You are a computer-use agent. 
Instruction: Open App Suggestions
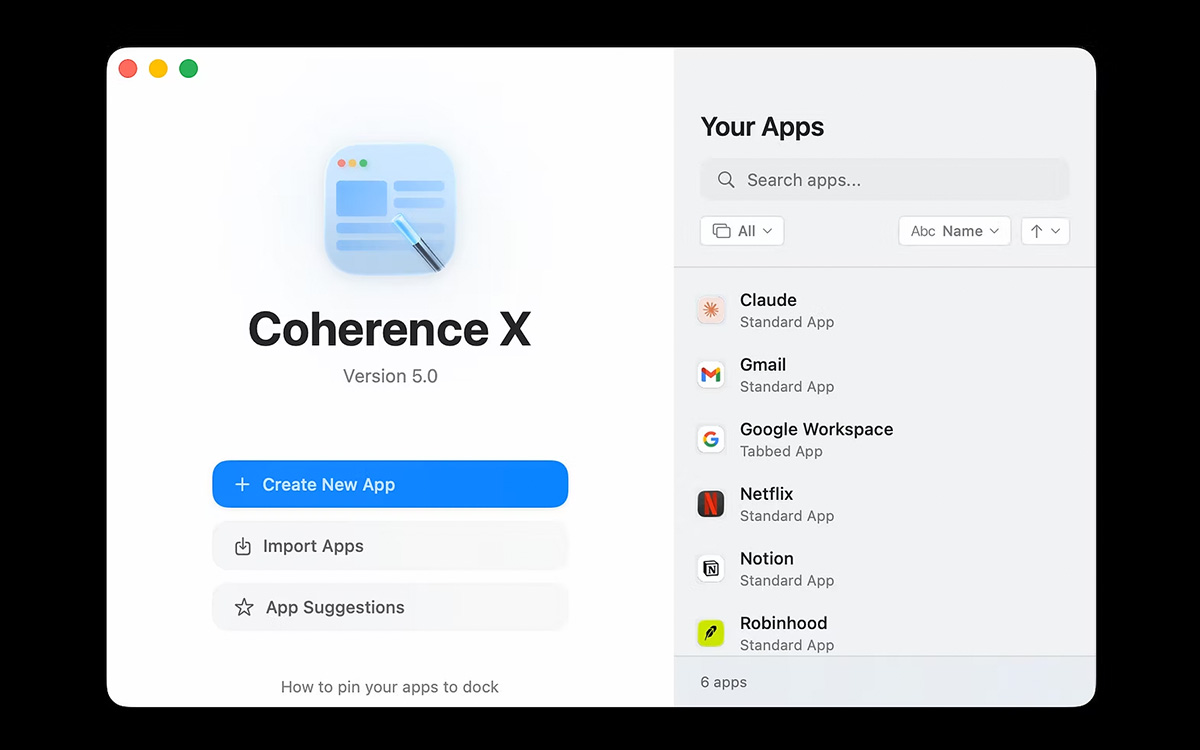click(x=390, y=607)
